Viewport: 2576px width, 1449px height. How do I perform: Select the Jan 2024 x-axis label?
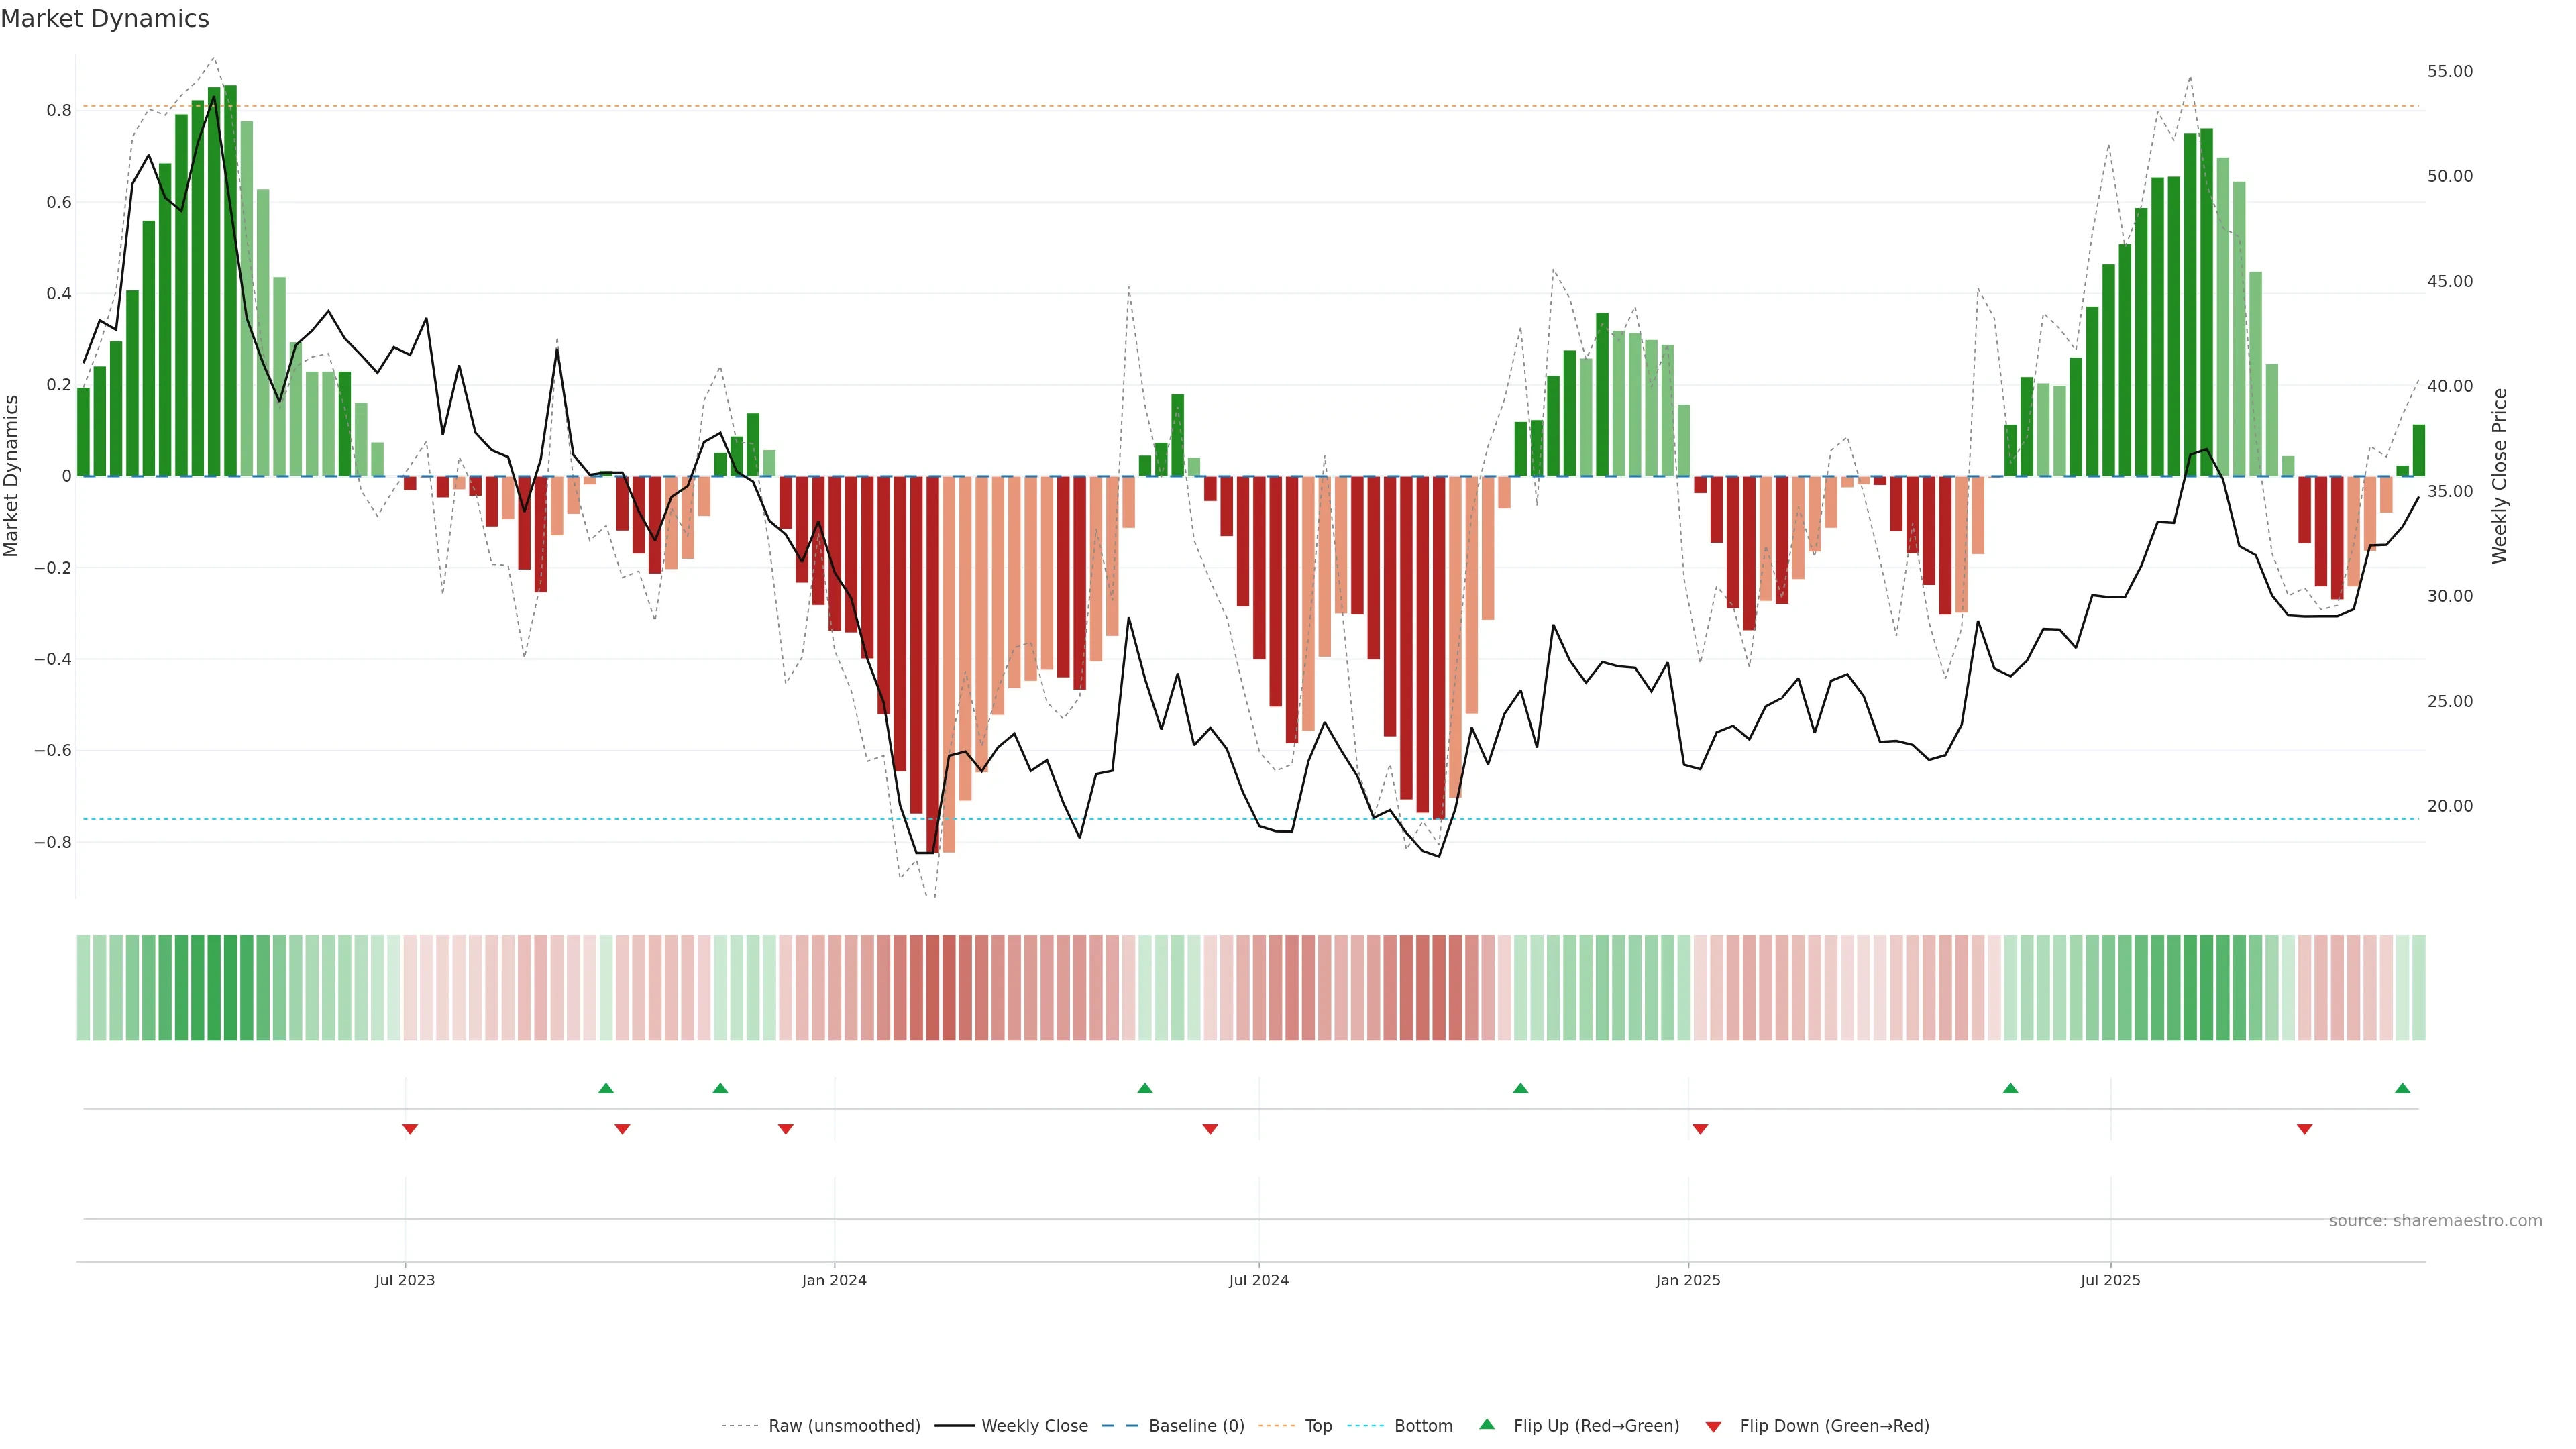click(x=834, y=1280)
